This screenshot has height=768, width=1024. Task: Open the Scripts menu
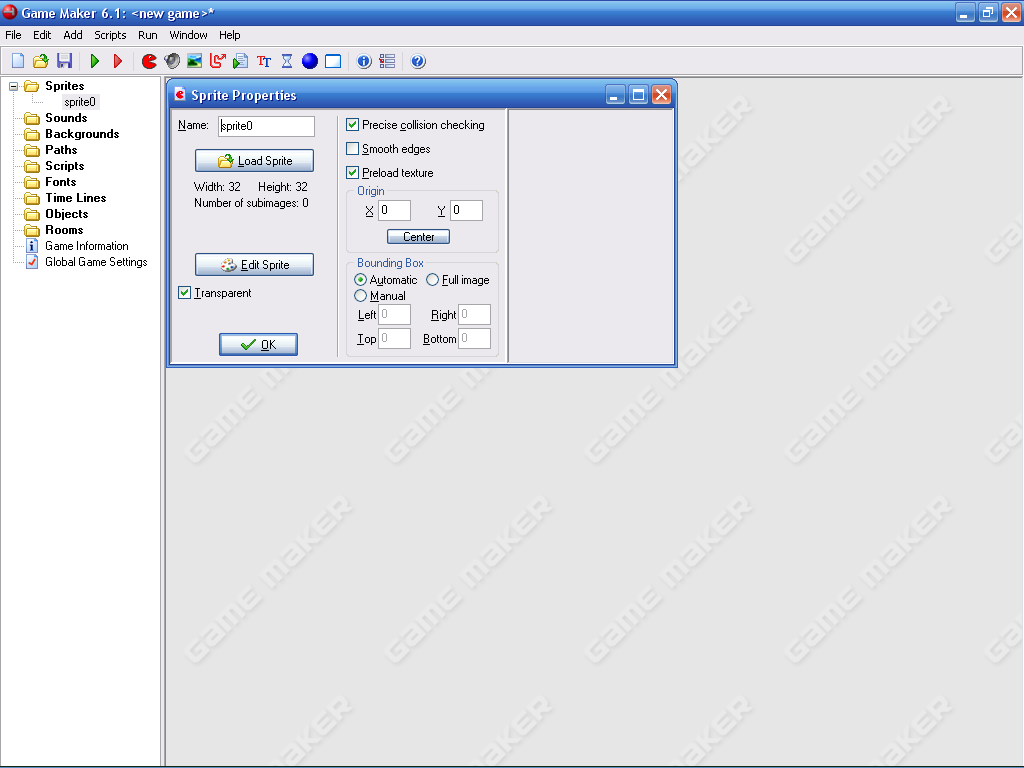110,35
